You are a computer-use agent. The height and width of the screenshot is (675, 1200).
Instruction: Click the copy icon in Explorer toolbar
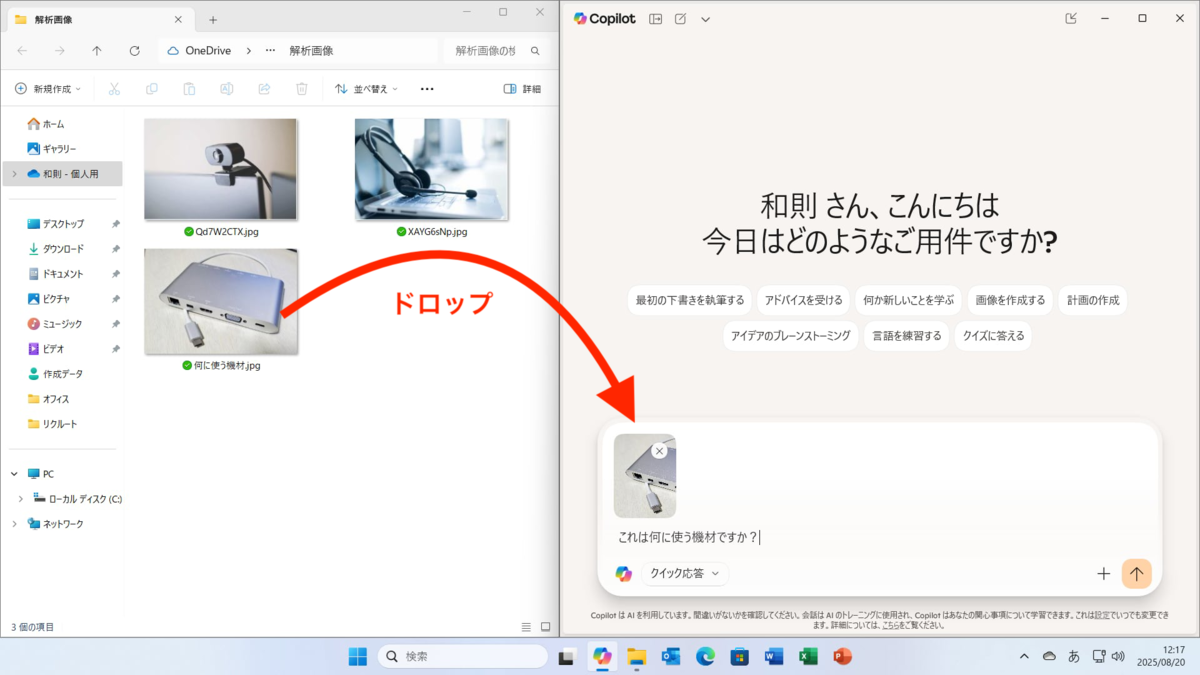coord(152,89)
